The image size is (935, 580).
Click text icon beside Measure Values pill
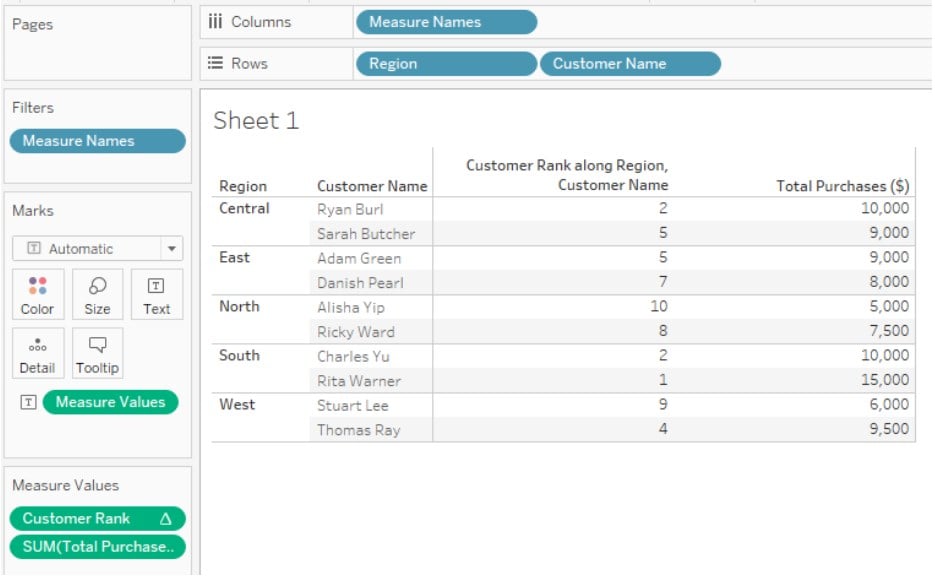point(28,402)
